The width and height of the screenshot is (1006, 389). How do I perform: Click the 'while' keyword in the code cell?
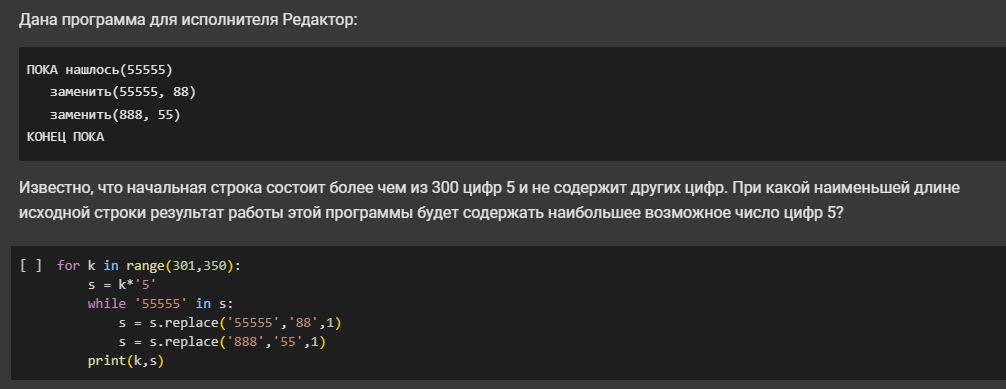[x=107, y=304]
